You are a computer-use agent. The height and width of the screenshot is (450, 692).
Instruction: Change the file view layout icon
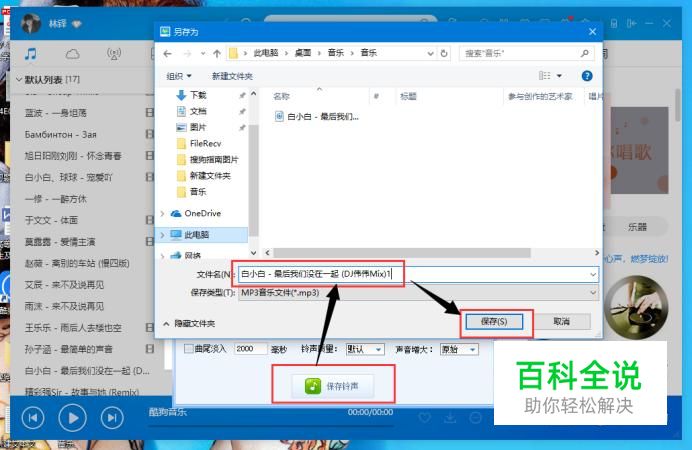[545, 76]
